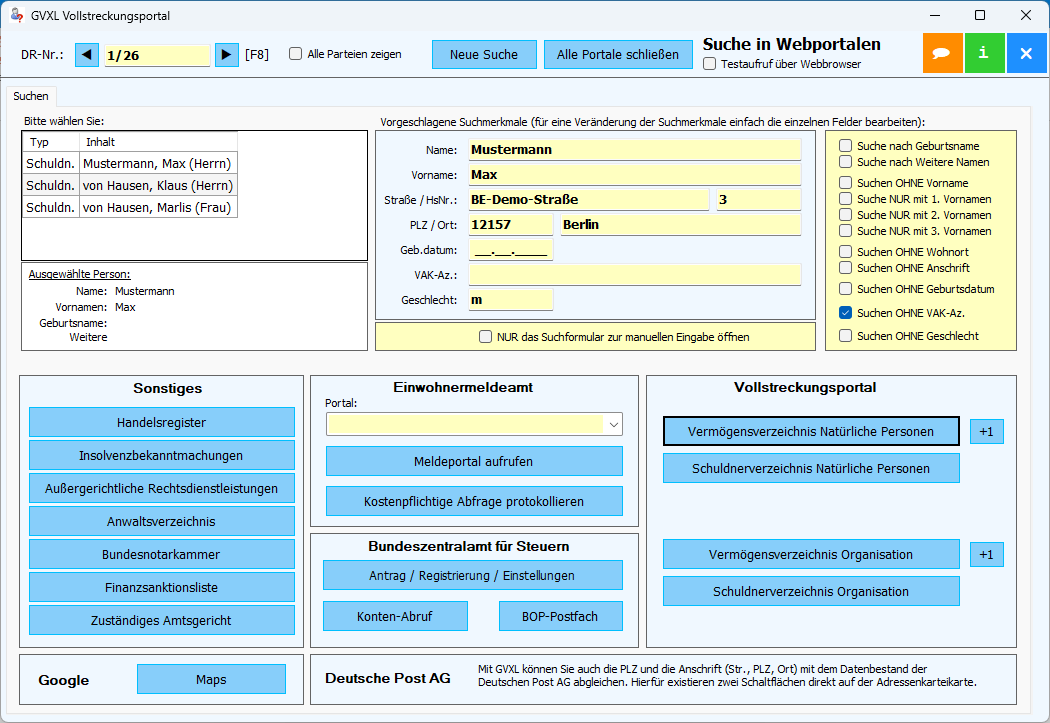1050x723 pixels.
Task: Open Anwaltsverzeichnis
Action: tap(161, 521)
